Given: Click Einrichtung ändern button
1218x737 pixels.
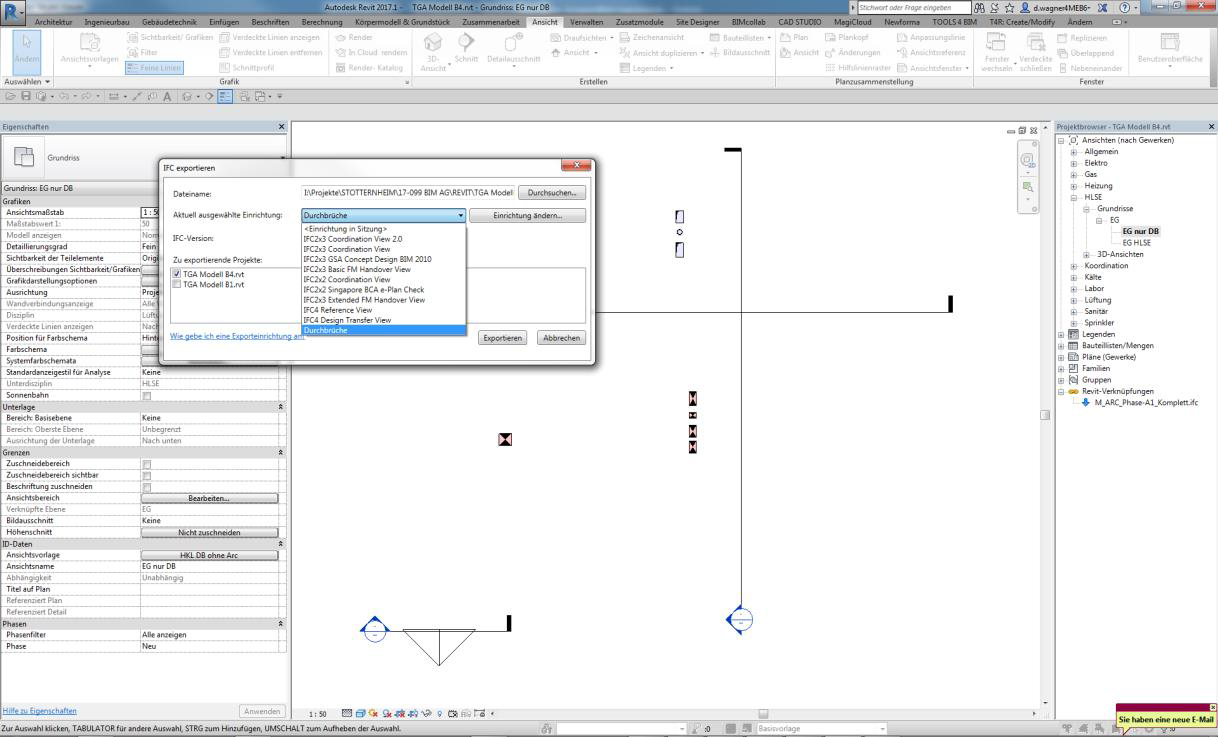Looking at the screenshot, I should pyautogui.click(x=528, y=215).
